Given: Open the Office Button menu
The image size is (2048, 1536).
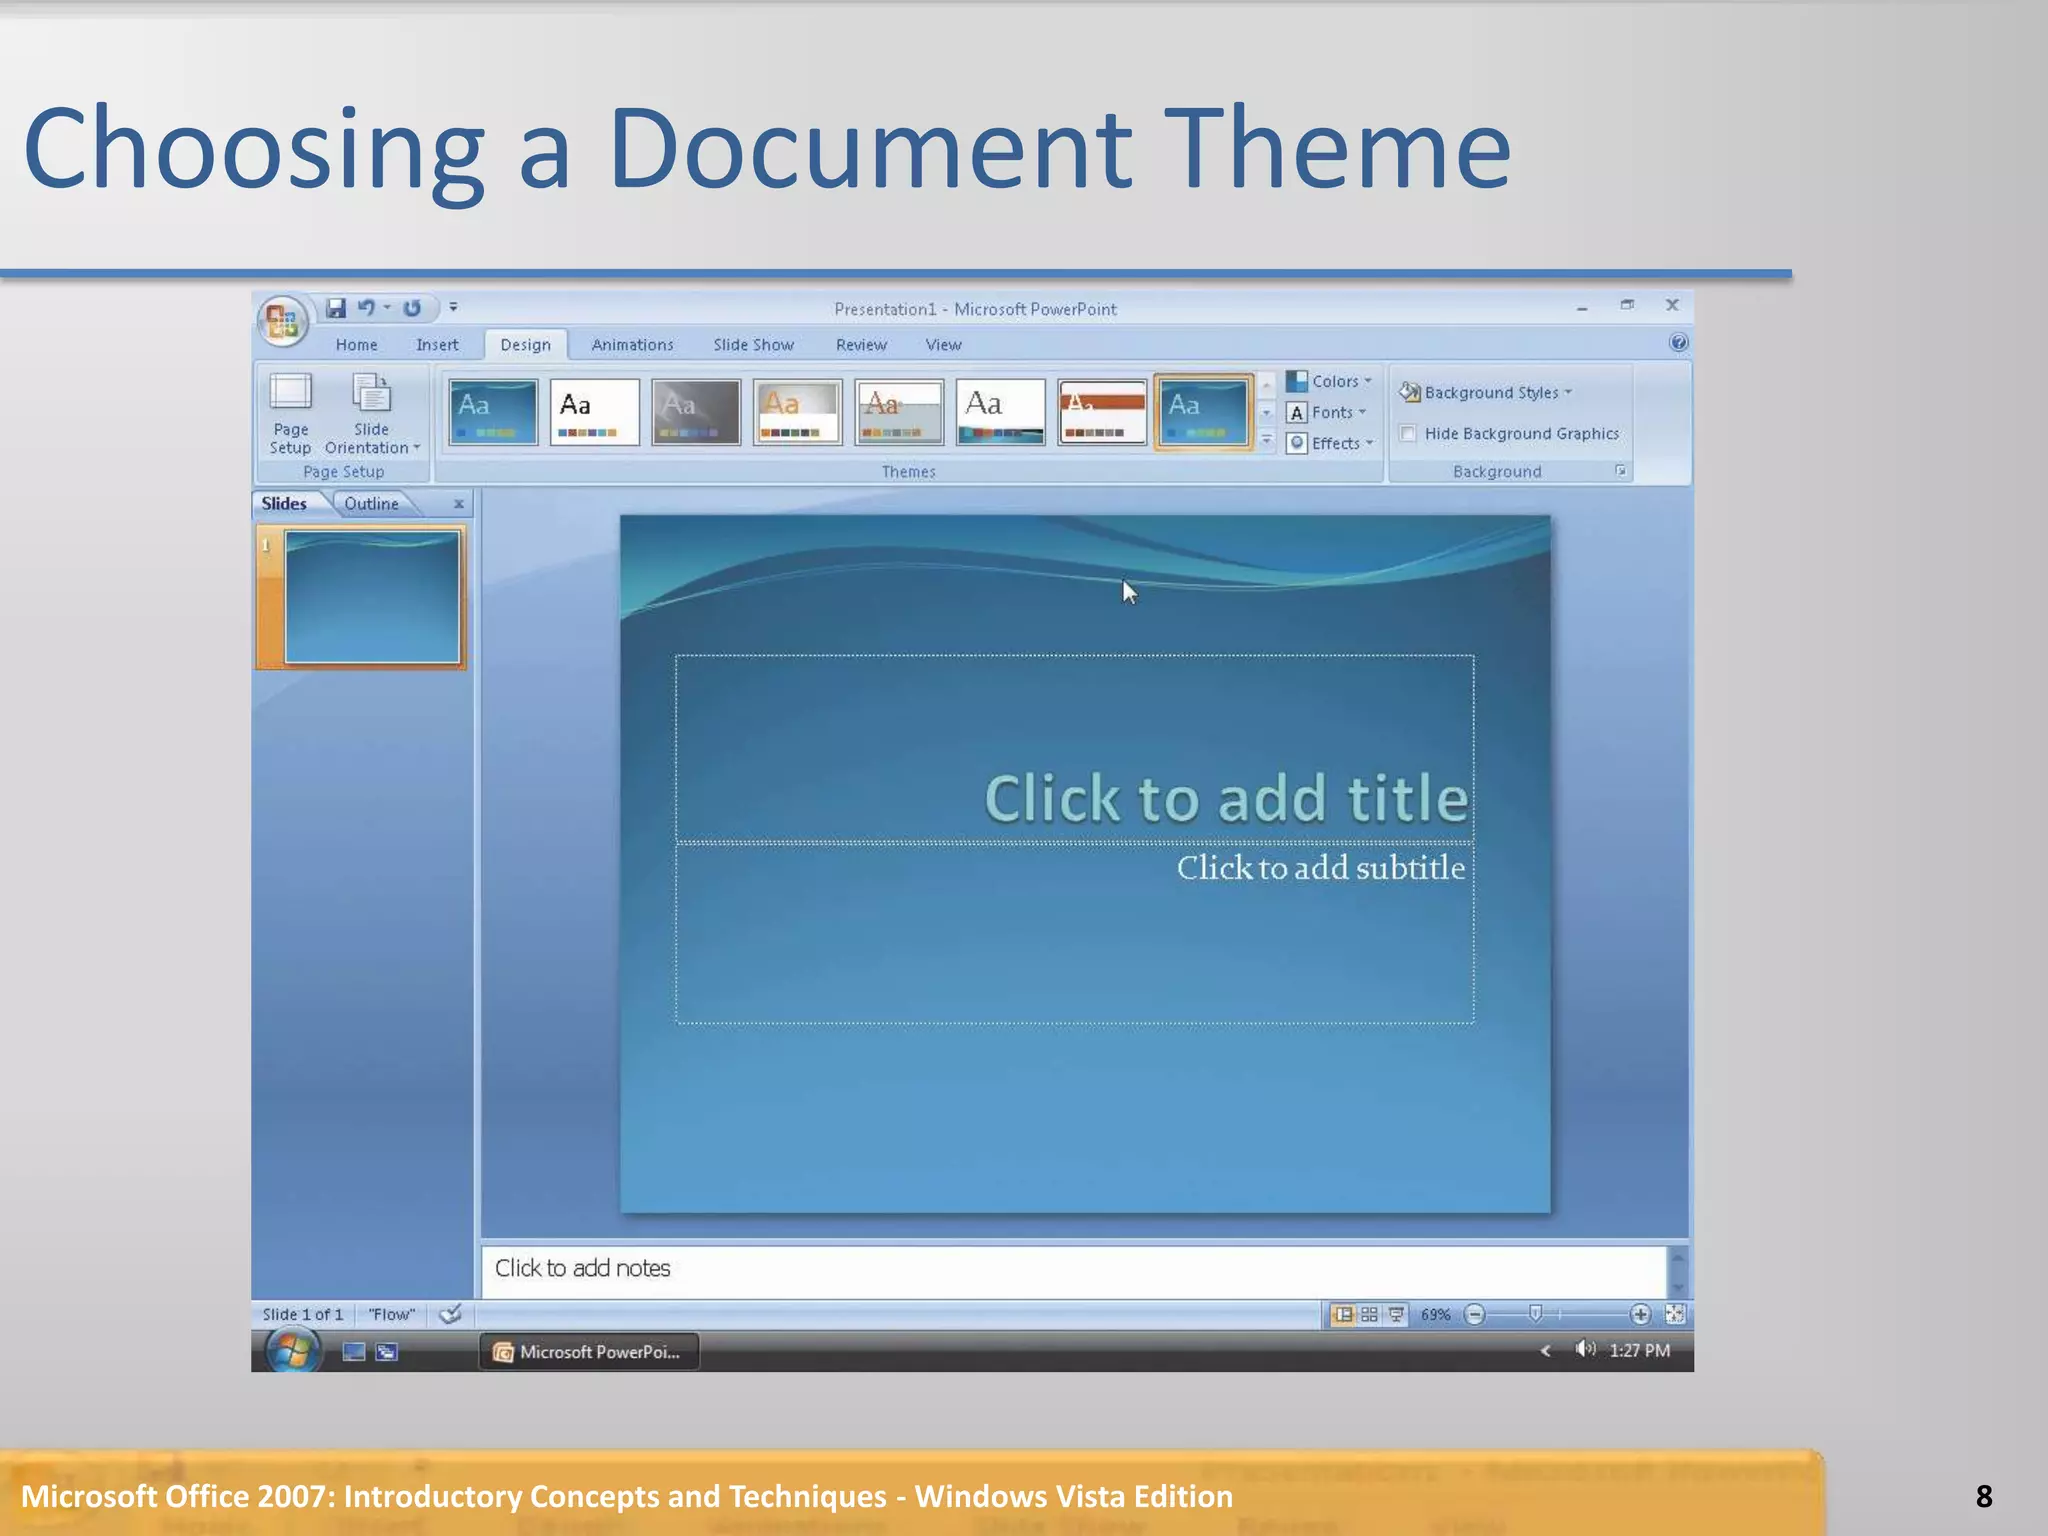Looking at the screenshot, I should tap(283, 322).
